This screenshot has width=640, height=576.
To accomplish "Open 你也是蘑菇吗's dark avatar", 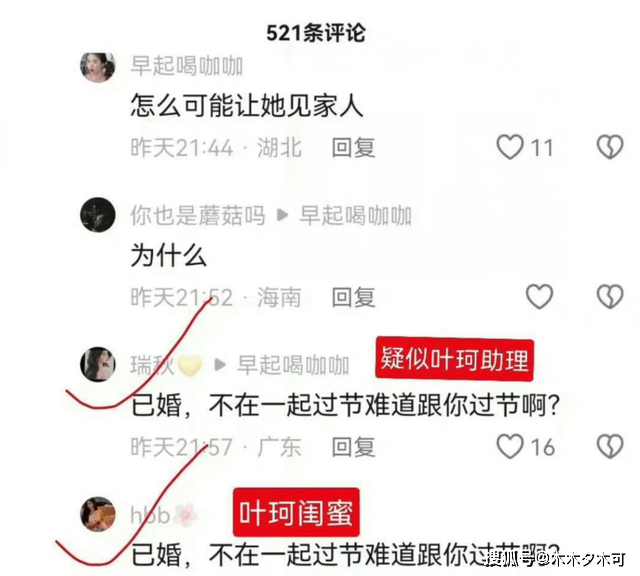I will [98, 215].
